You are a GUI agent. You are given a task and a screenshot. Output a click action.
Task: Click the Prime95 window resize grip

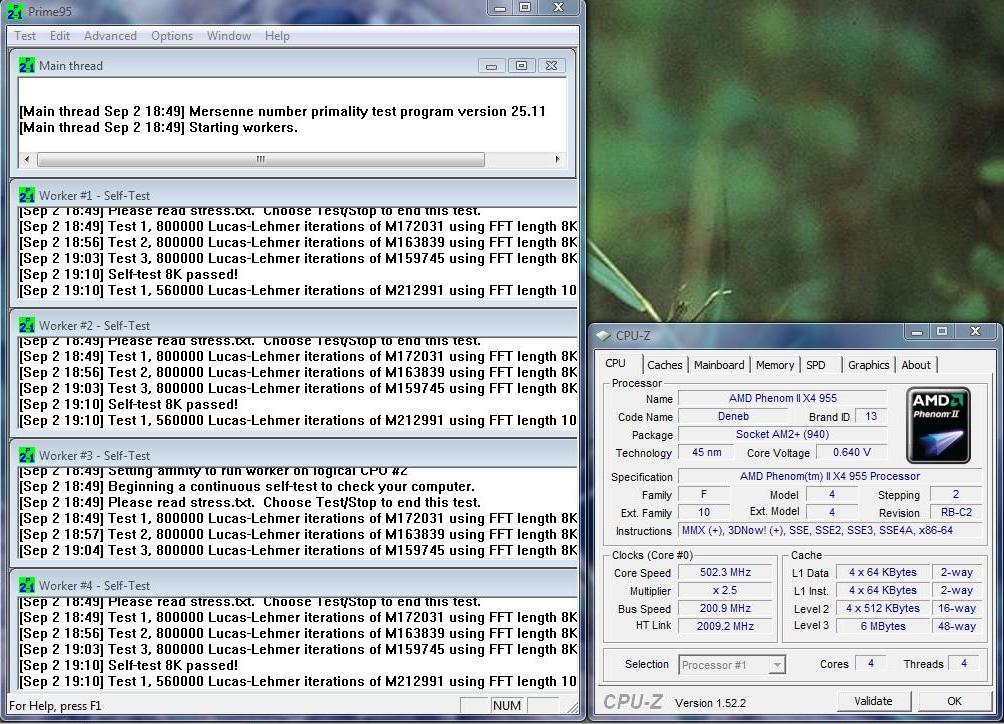(572, 707)
